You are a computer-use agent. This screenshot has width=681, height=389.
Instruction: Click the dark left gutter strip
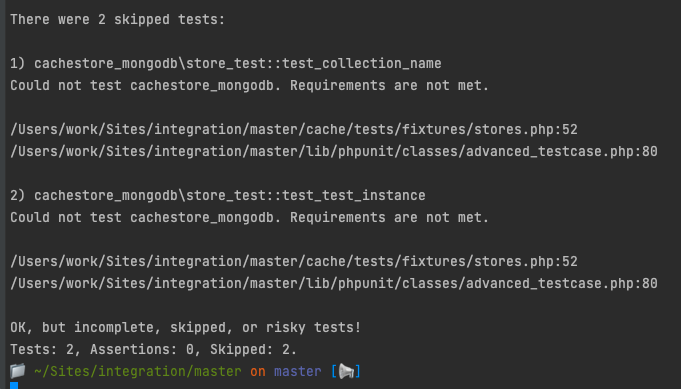pos(3,194)
